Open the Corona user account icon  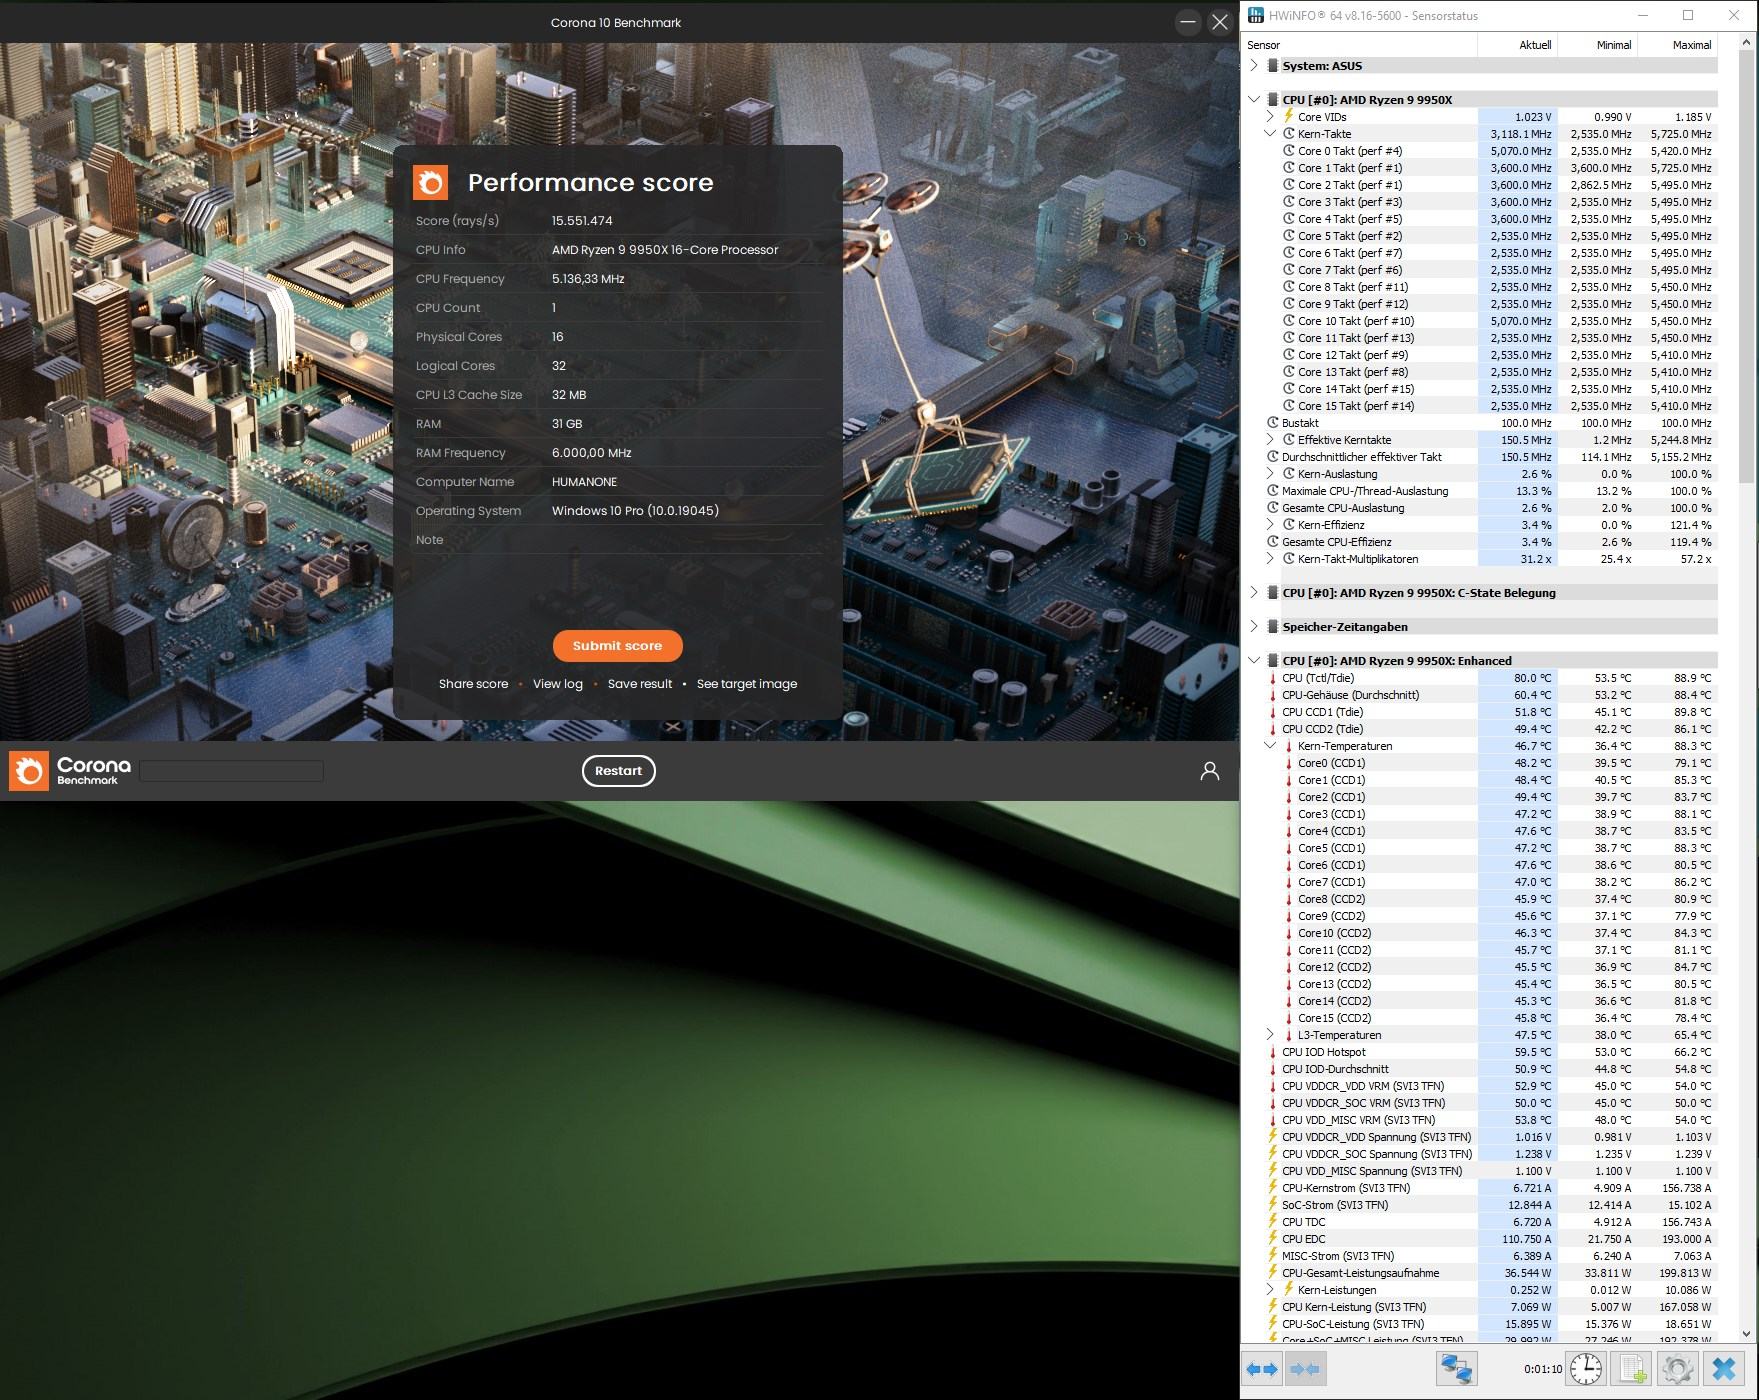(x=1209, y=771)
